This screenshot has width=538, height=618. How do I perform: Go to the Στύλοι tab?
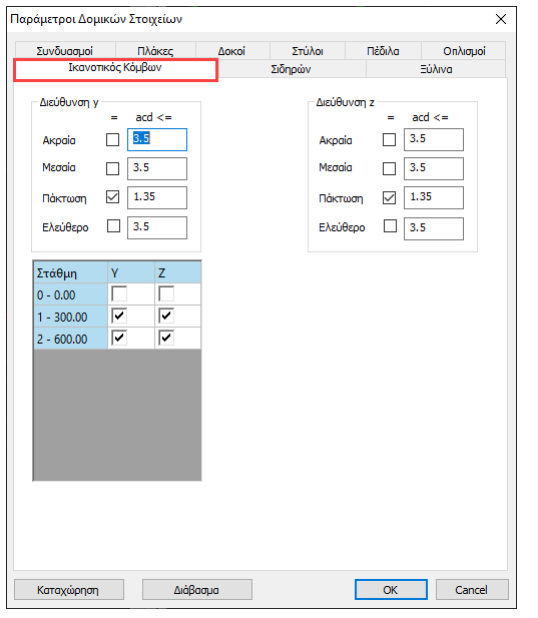[x=307, y=51]
